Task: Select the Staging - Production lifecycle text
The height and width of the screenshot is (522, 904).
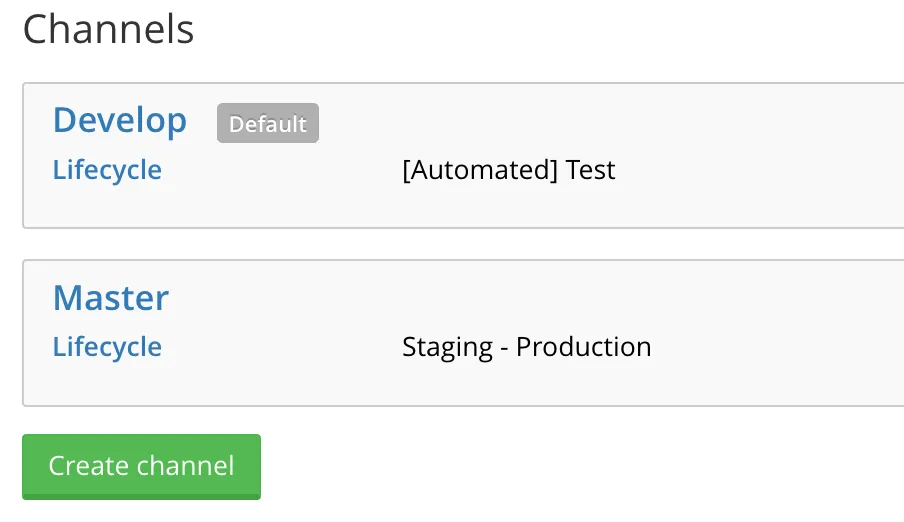Action: (526, 347)
